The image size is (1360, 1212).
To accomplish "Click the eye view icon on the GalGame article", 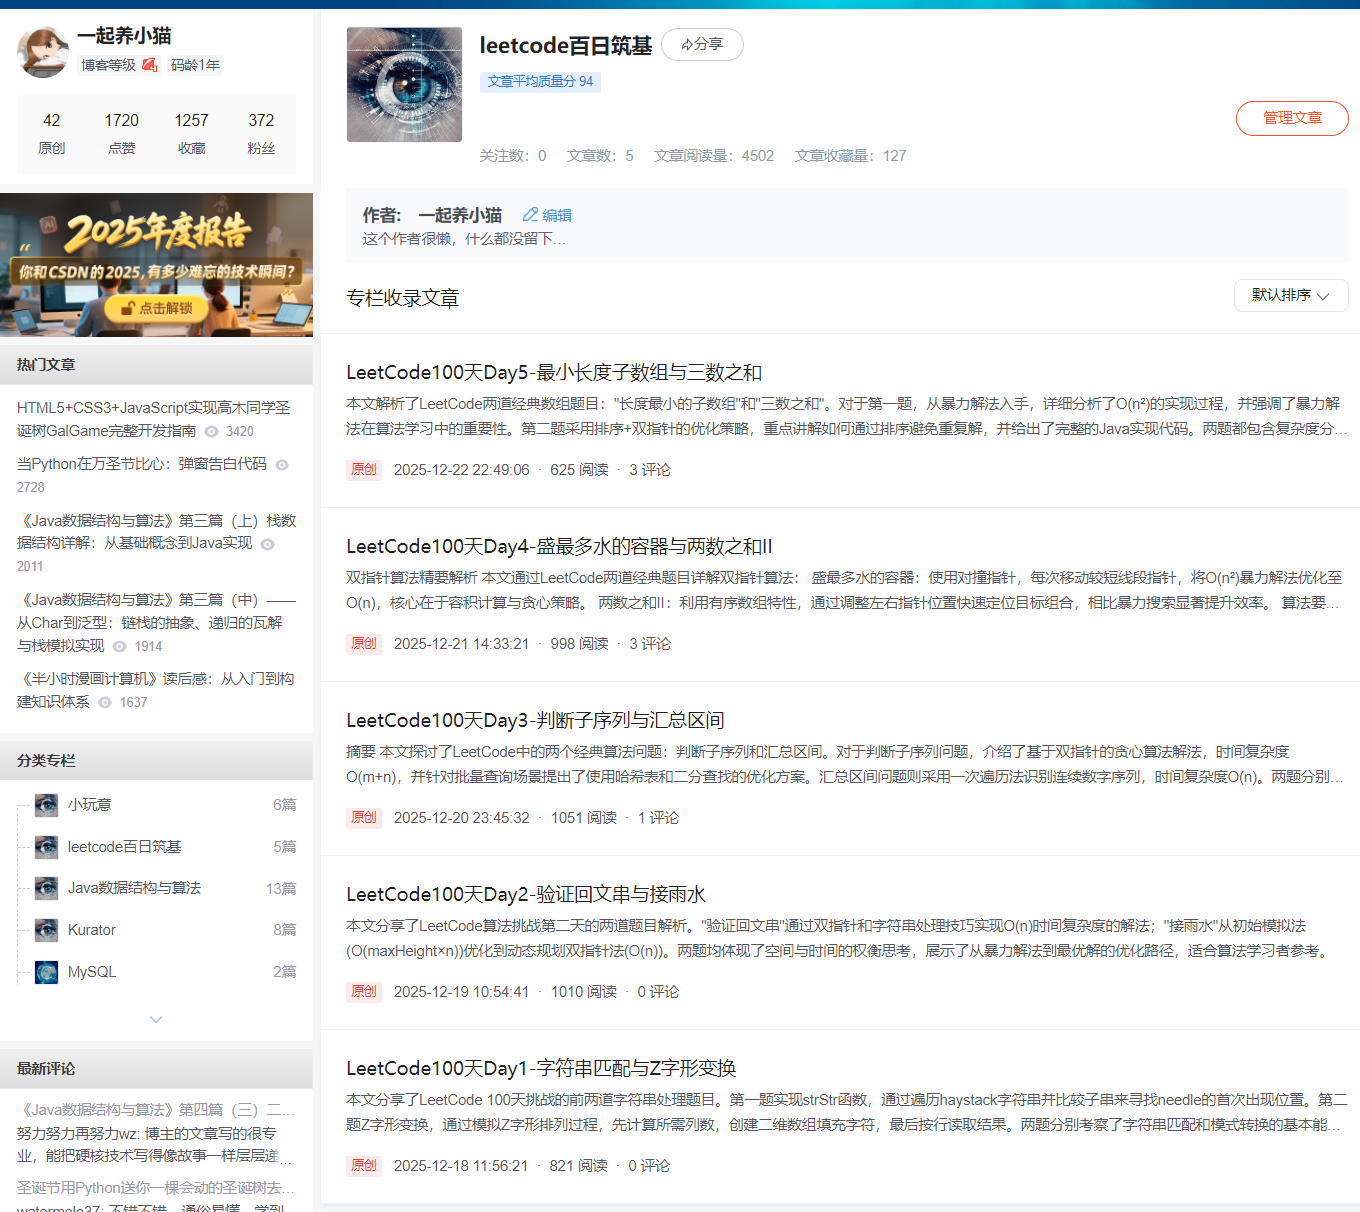I will point(210,431).
